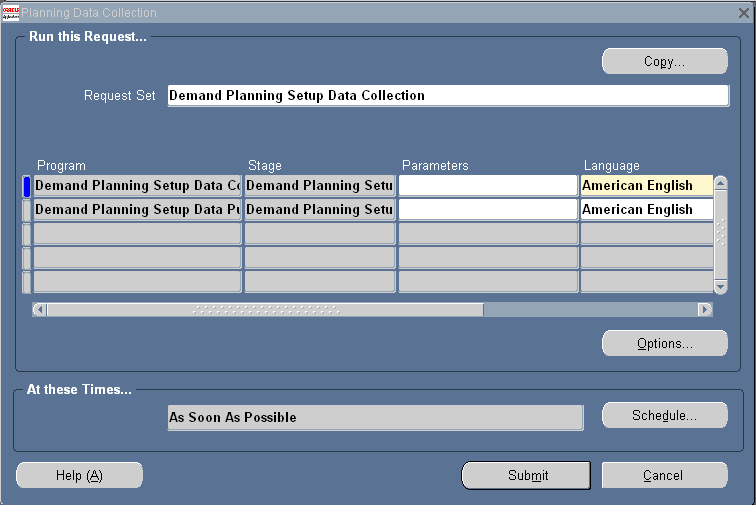Viewport: 756px width, 505px height.
Task: Click Stage cell in second row
Action: click(x=320, y=210)
